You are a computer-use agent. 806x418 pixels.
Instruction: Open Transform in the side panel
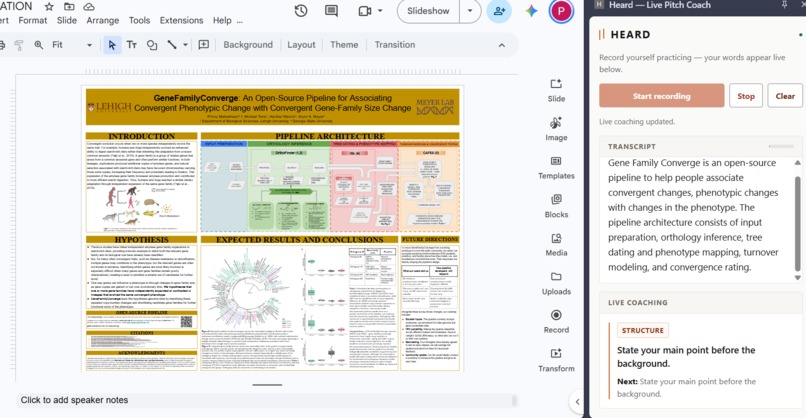coord(556,360)
